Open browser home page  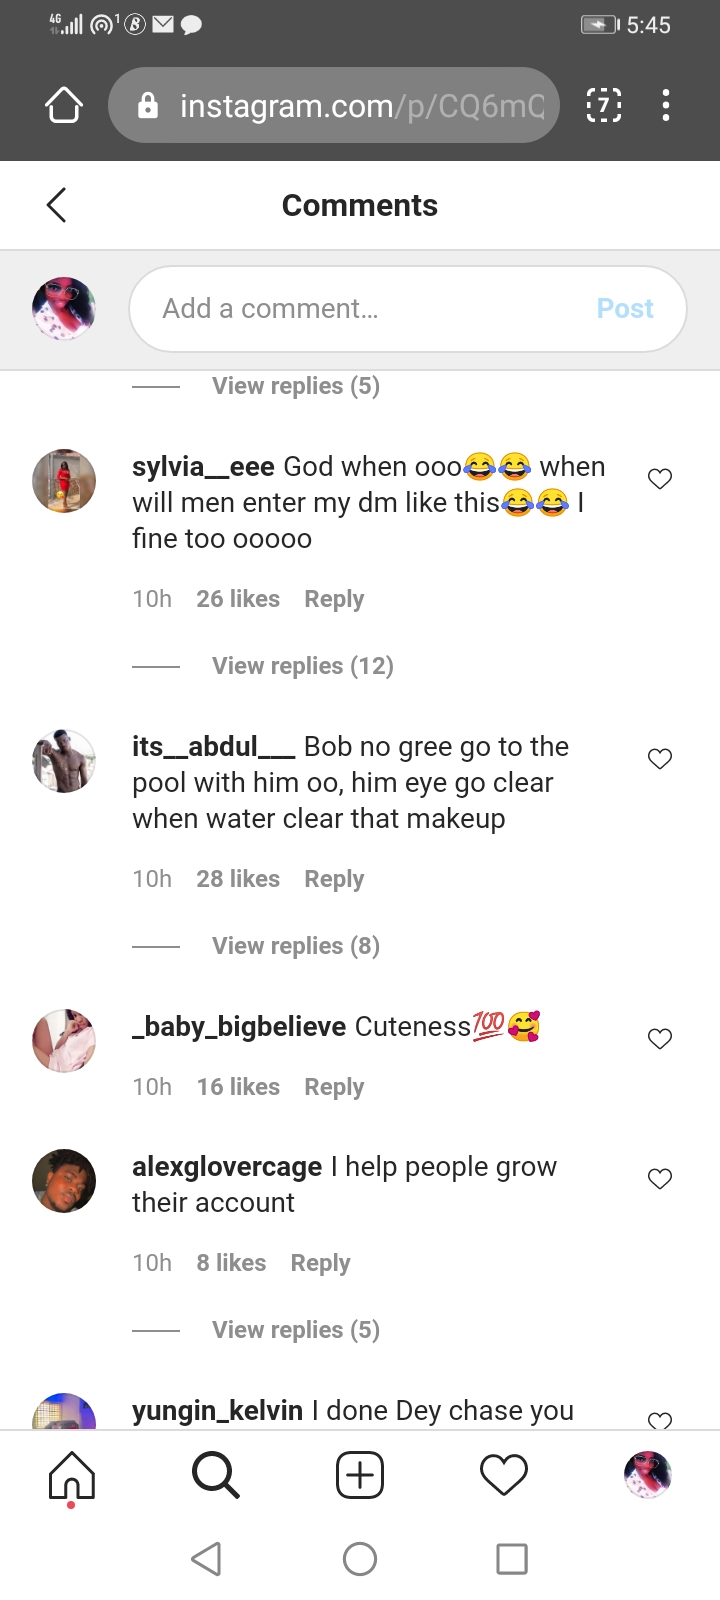64,105
